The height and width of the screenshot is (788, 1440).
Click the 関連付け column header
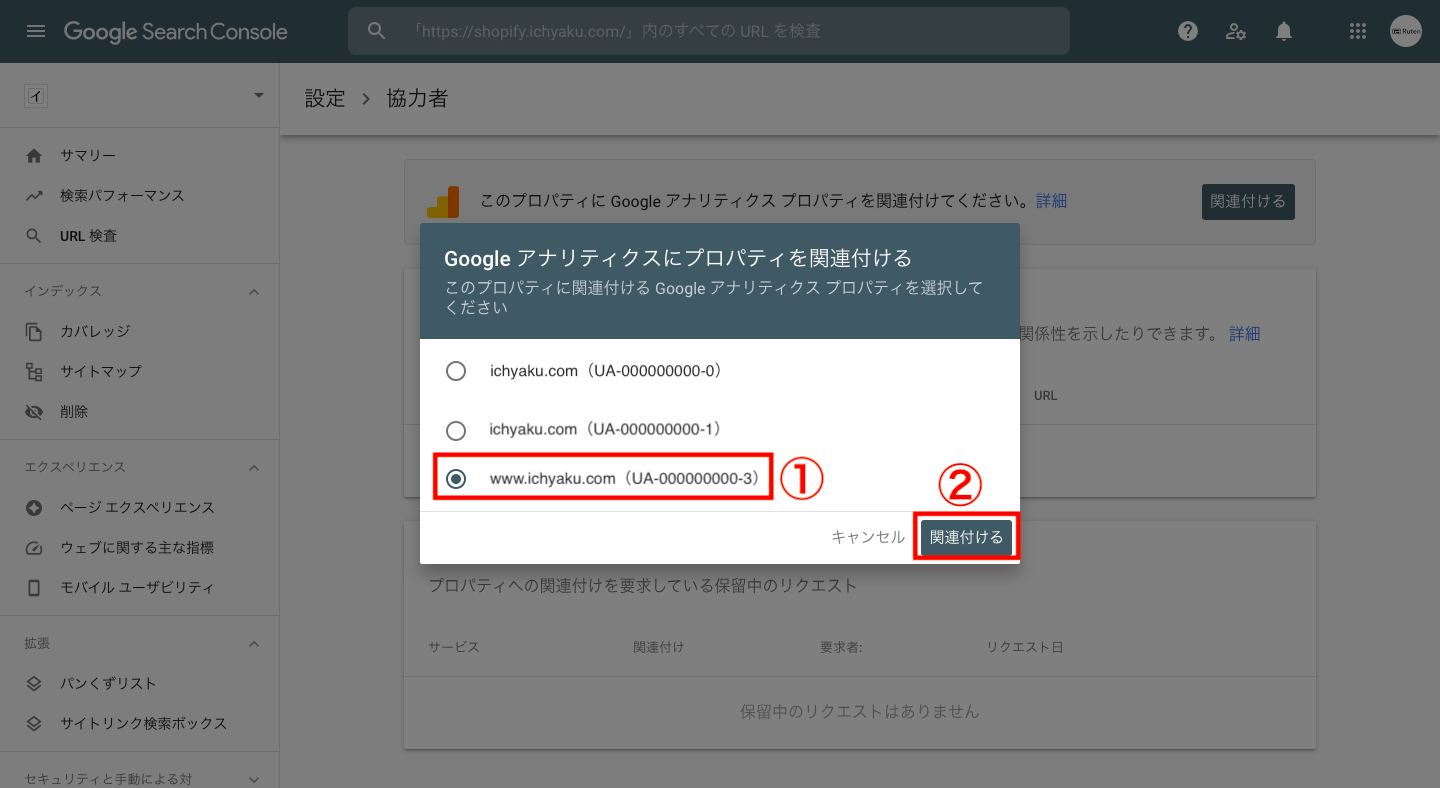click(659, 647)
